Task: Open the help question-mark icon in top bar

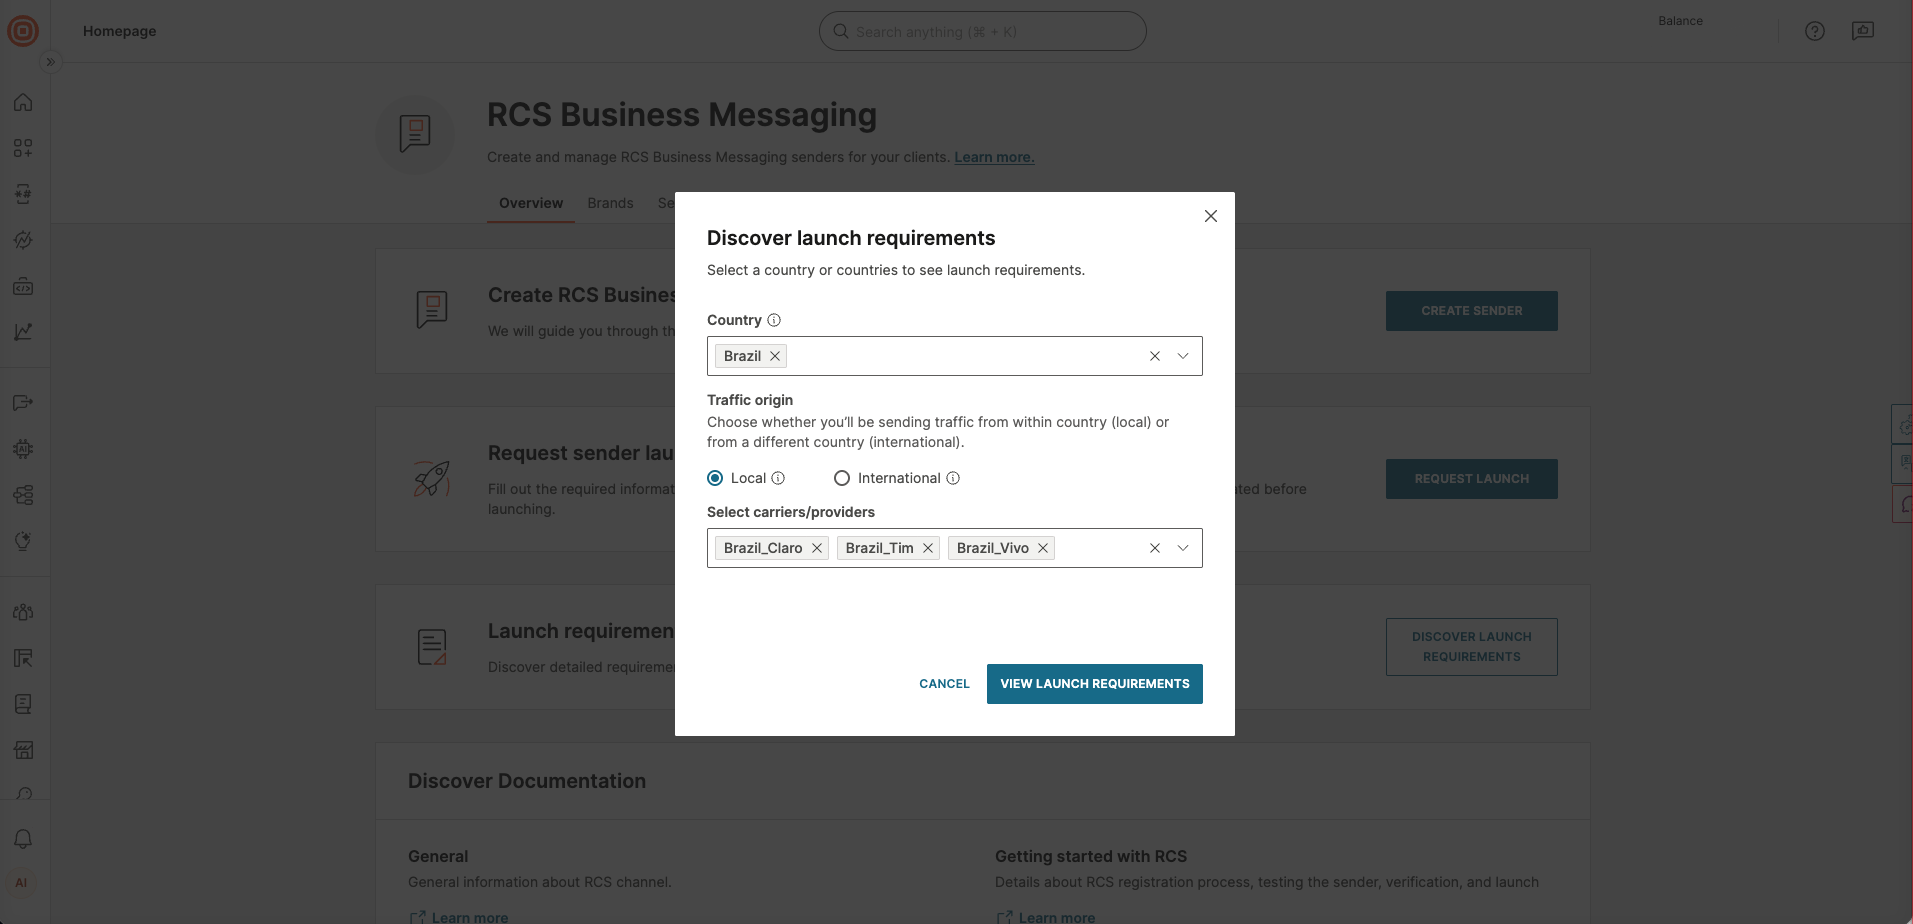Action: [1815, 31]
